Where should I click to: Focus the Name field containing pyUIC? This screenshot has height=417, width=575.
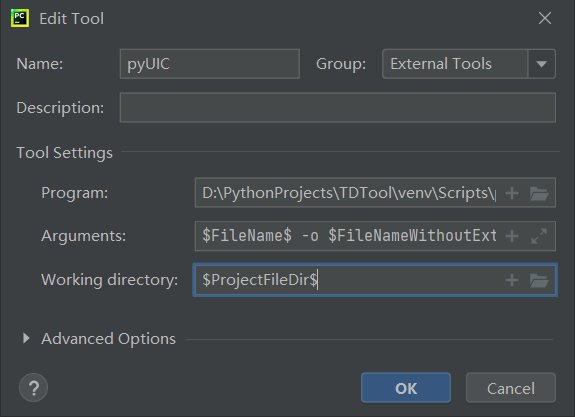[210, 64]
